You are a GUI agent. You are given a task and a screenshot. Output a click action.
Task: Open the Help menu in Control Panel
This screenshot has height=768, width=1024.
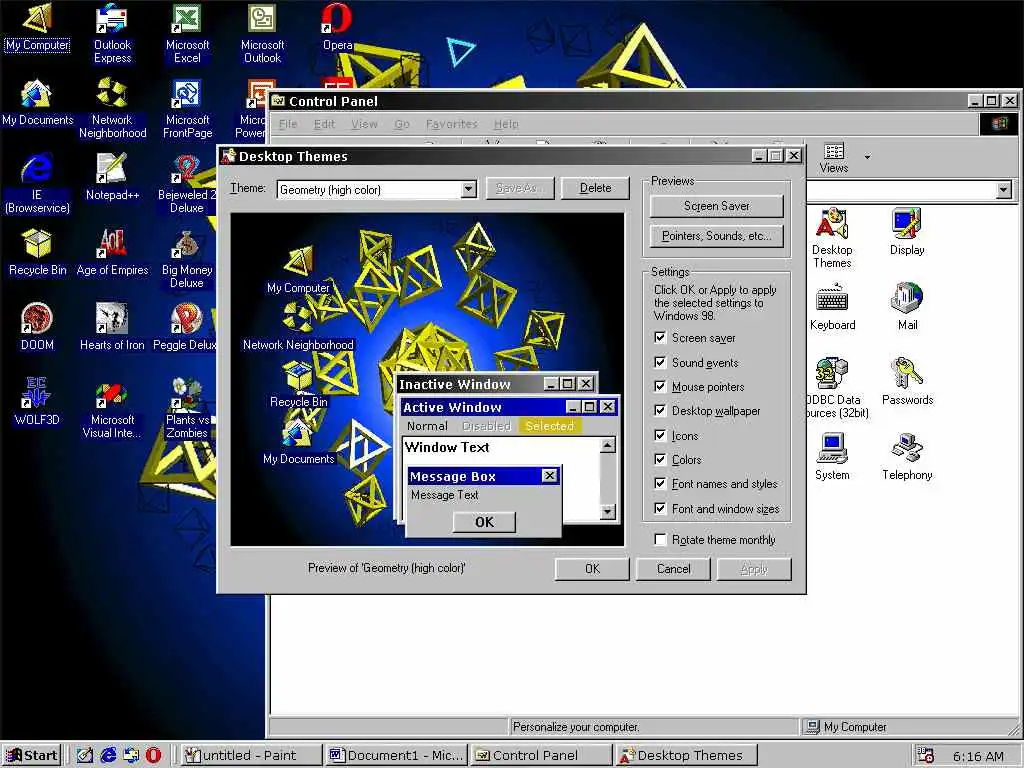click(x=506, y=123)
